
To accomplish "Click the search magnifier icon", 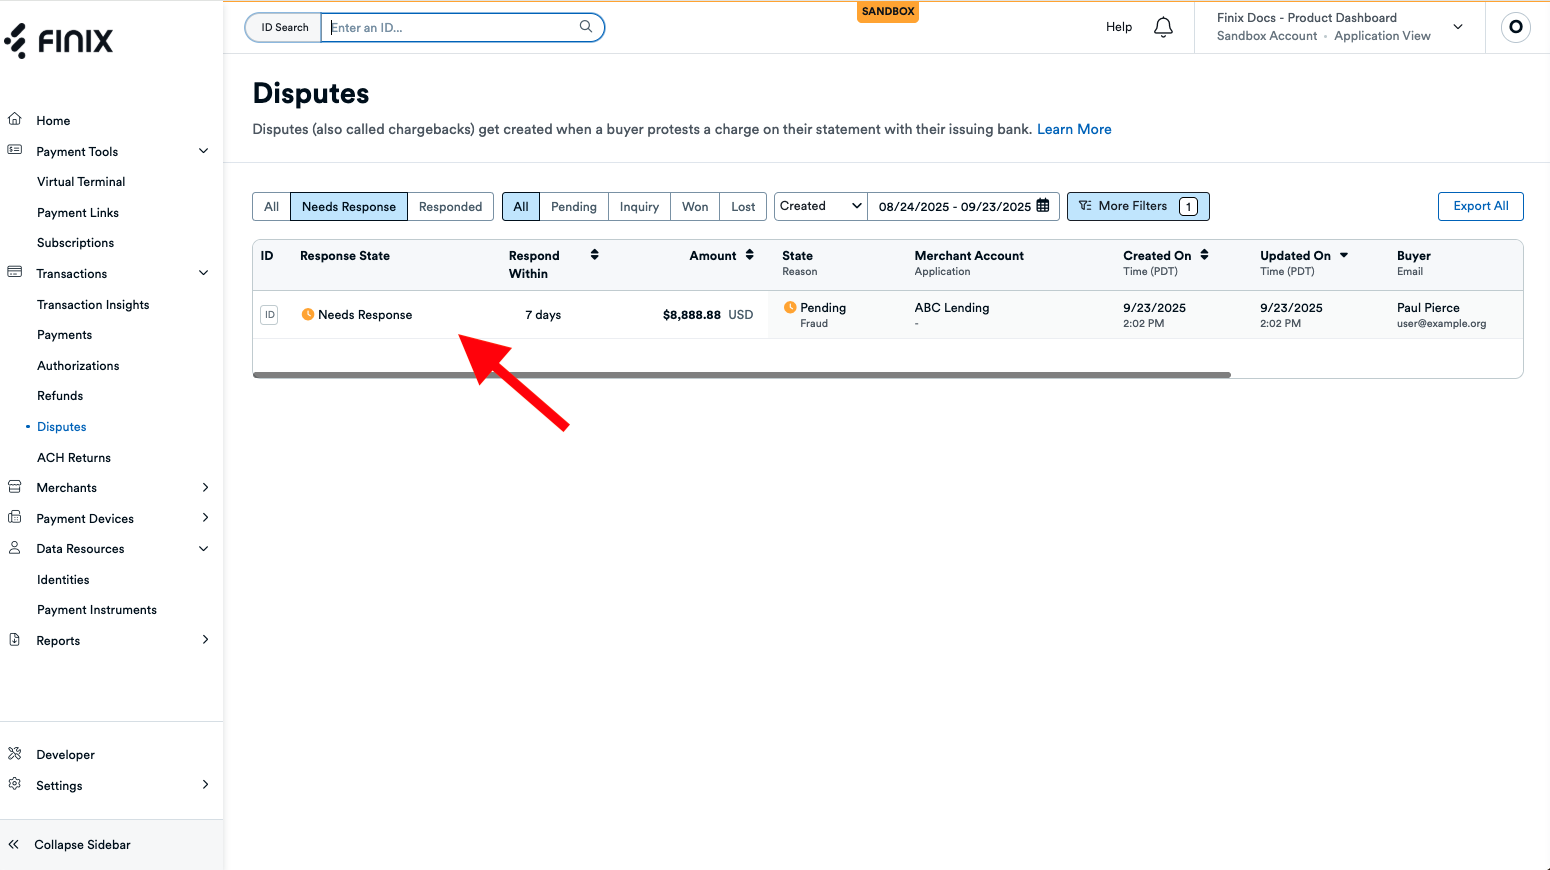I will [x=586, y=27].
